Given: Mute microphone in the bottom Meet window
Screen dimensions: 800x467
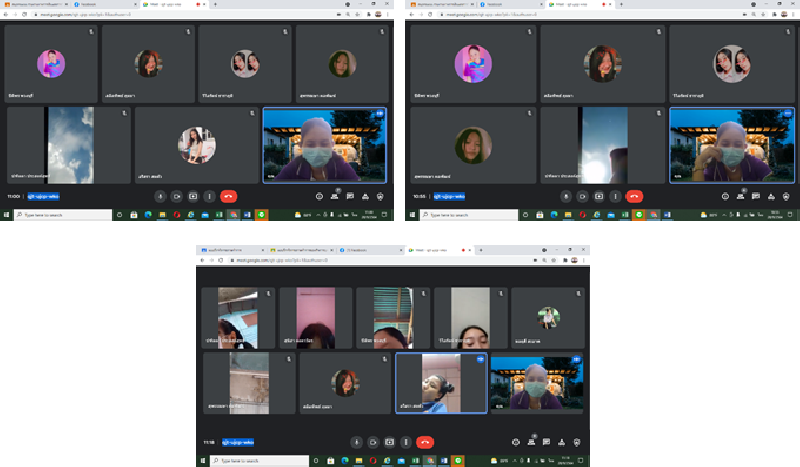Looking at the screenshot, I should [x=357, y=441].
